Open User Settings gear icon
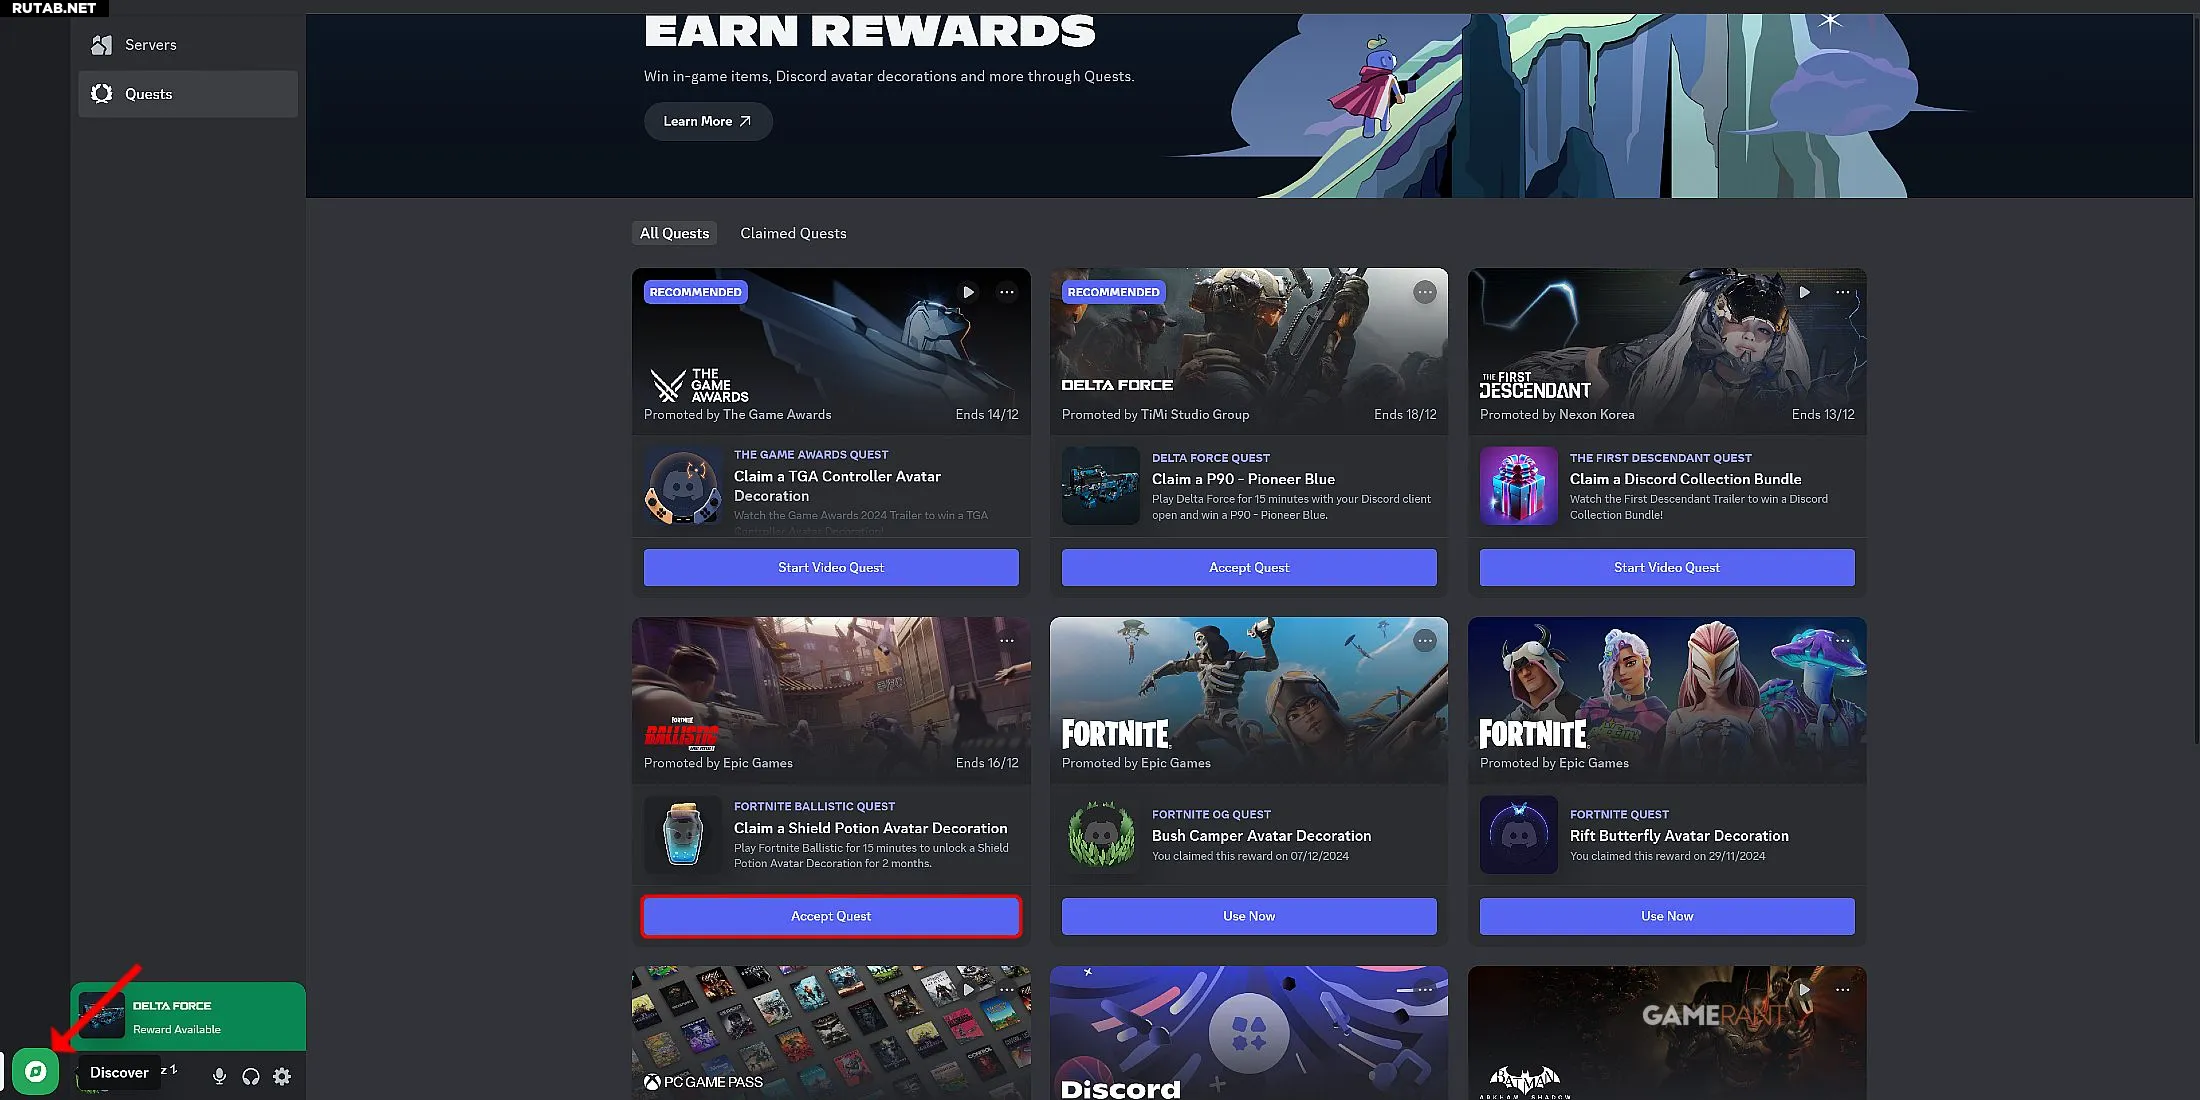 (282, 1076)
